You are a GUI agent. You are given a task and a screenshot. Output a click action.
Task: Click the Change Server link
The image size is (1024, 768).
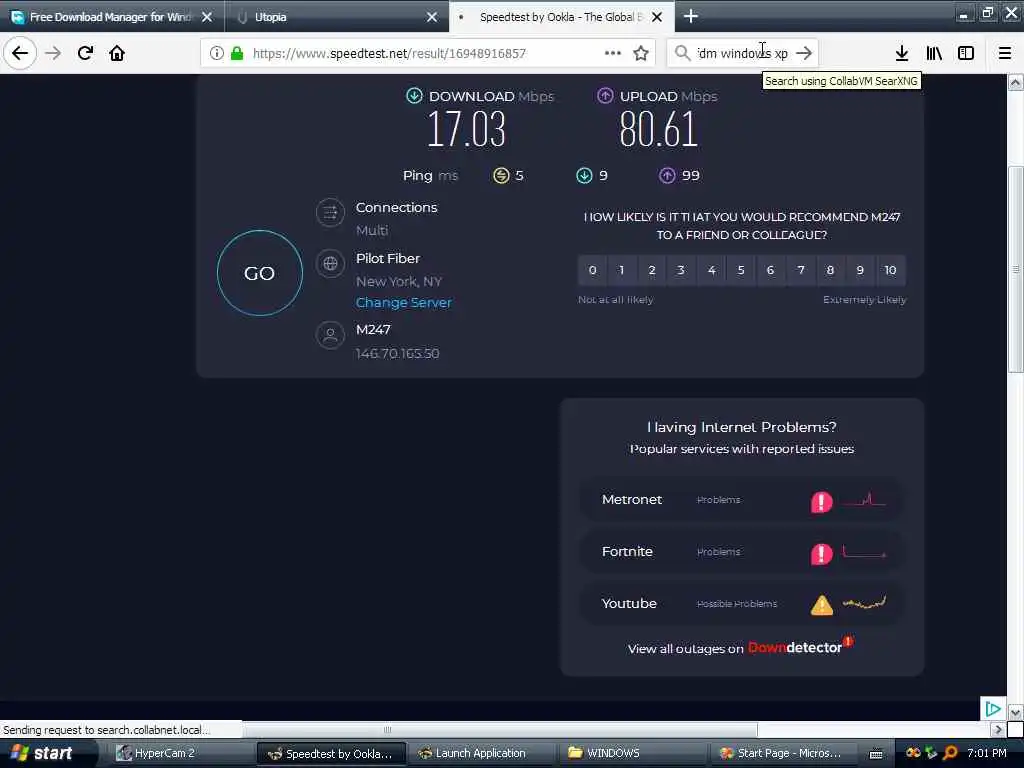coord(404,302)
